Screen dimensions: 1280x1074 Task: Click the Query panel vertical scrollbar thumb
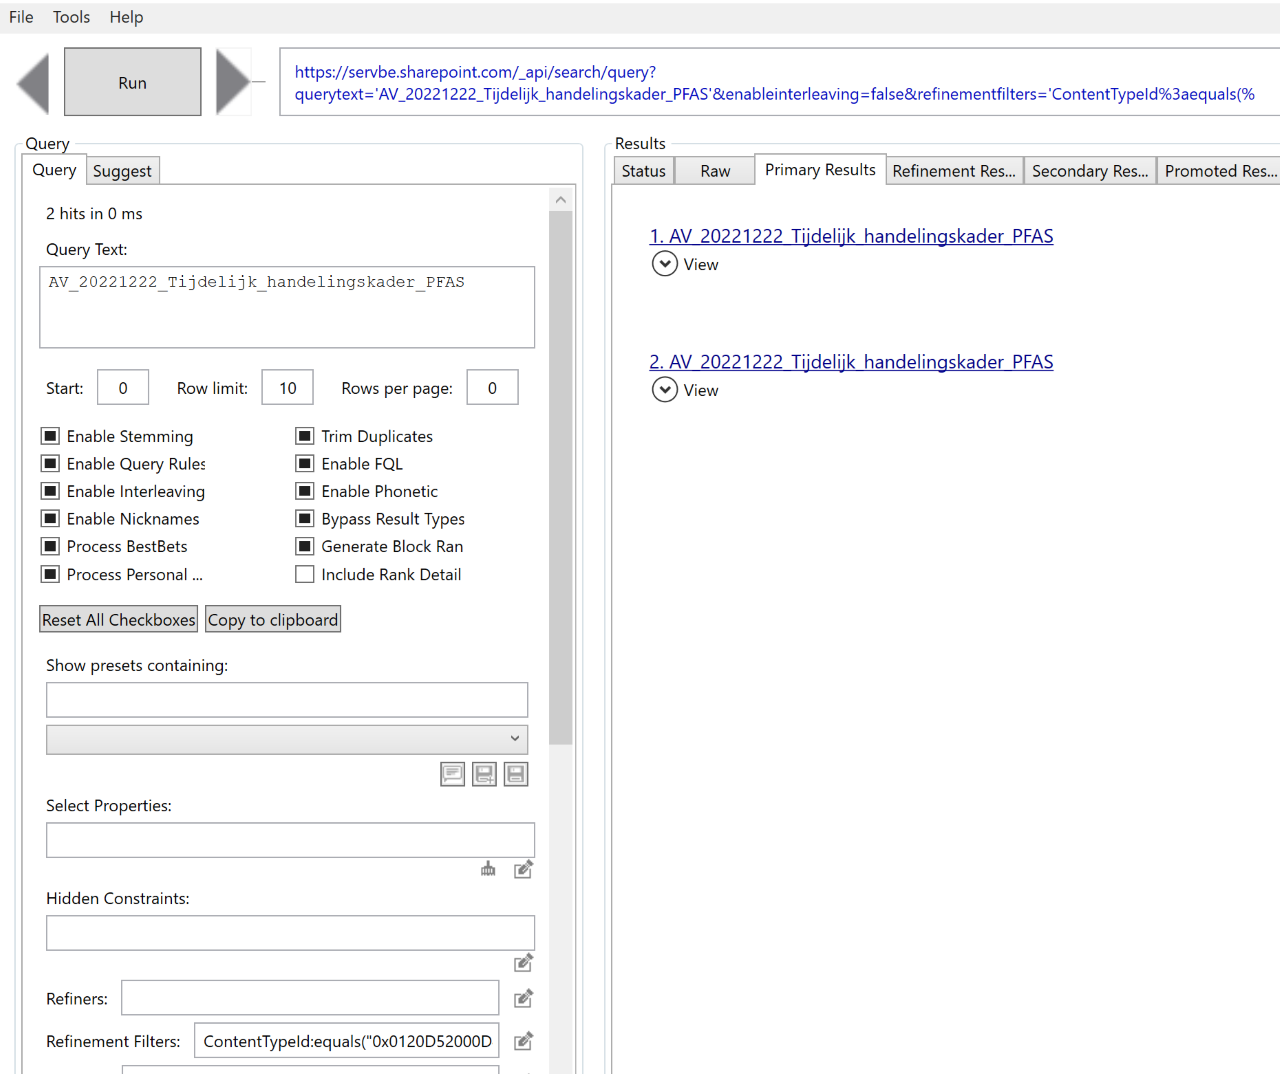coord(561,478)
